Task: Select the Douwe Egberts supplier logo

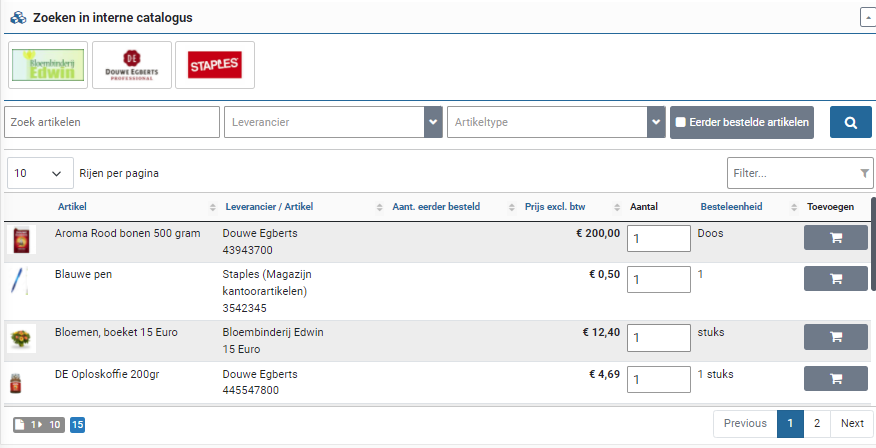Action: [x=131, y=65]
